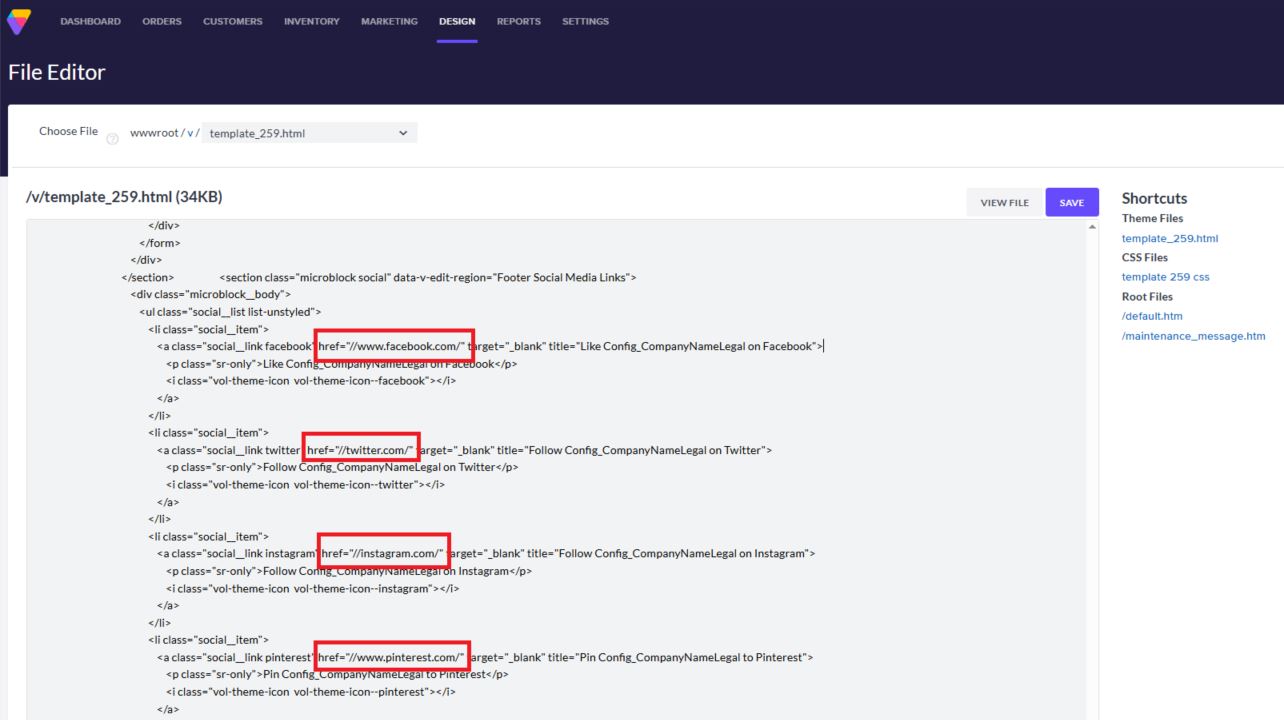This screenshot has width=1284, height=720.
Task: Select the Inventory menu item
Action: pyautogui.click(x=311, y=21)
